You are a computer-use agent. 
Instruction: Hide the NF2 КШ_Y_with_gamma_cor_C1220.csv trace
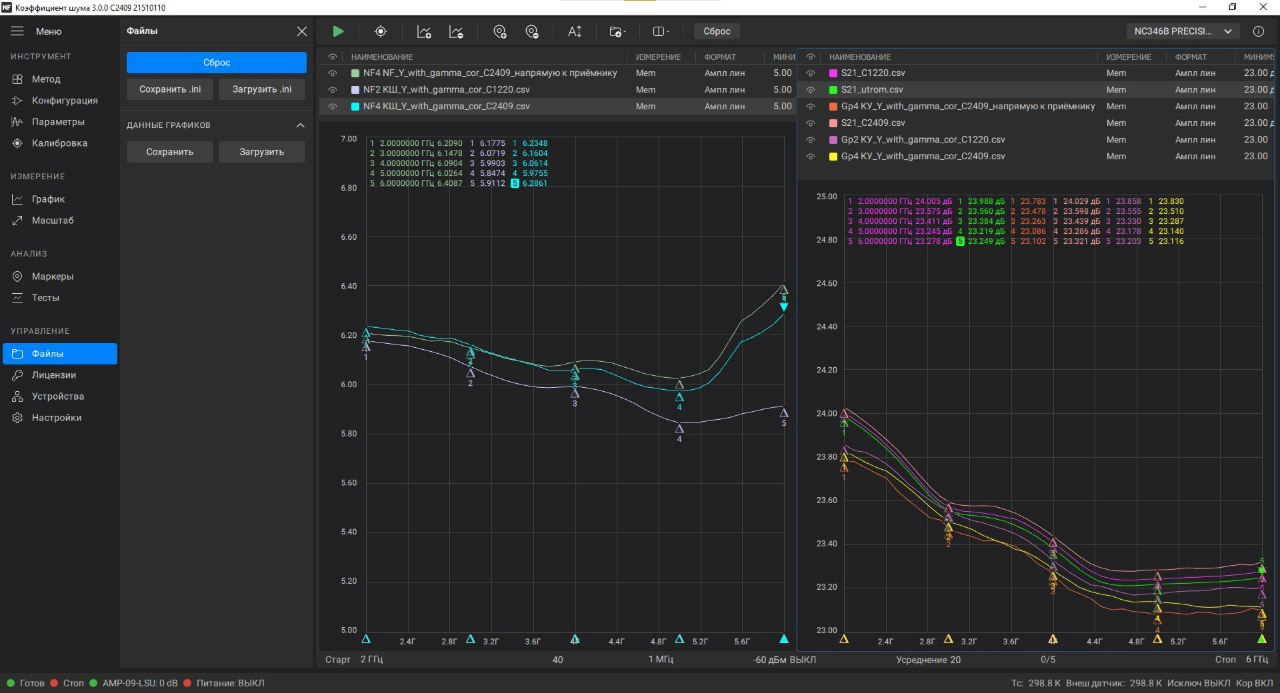332,90
